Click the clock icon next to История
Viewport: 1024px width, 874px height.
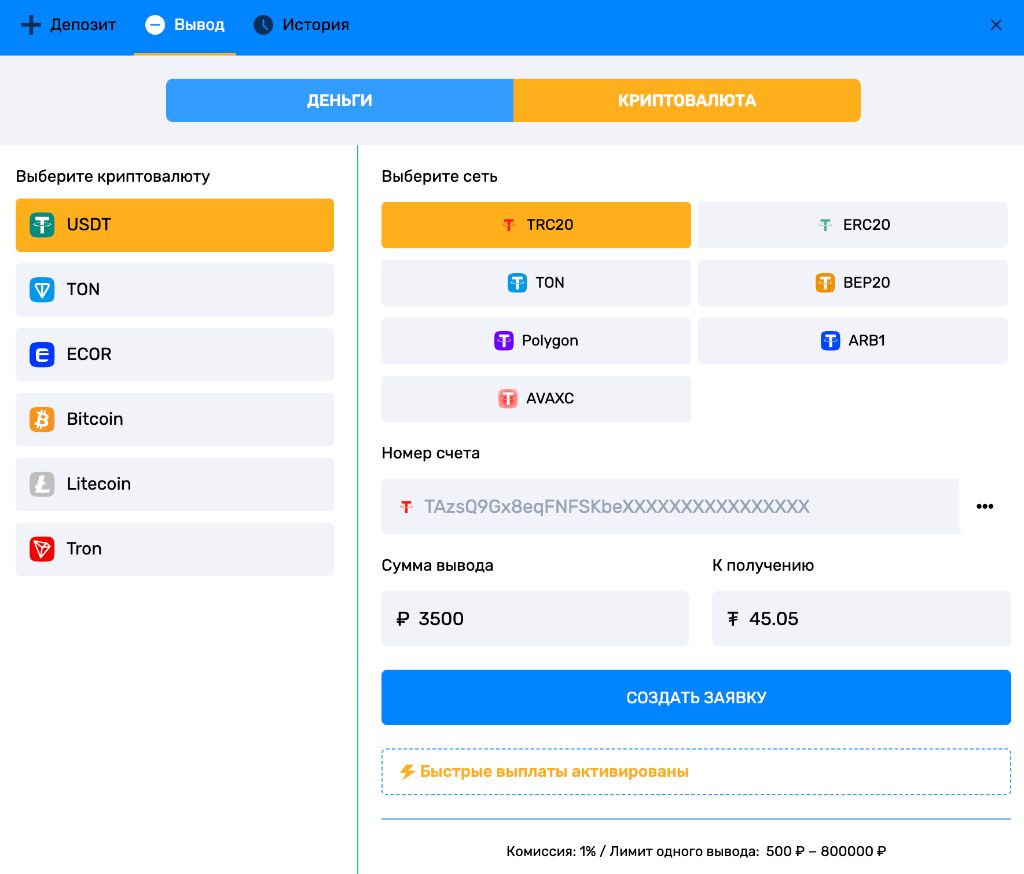point(261,25)
